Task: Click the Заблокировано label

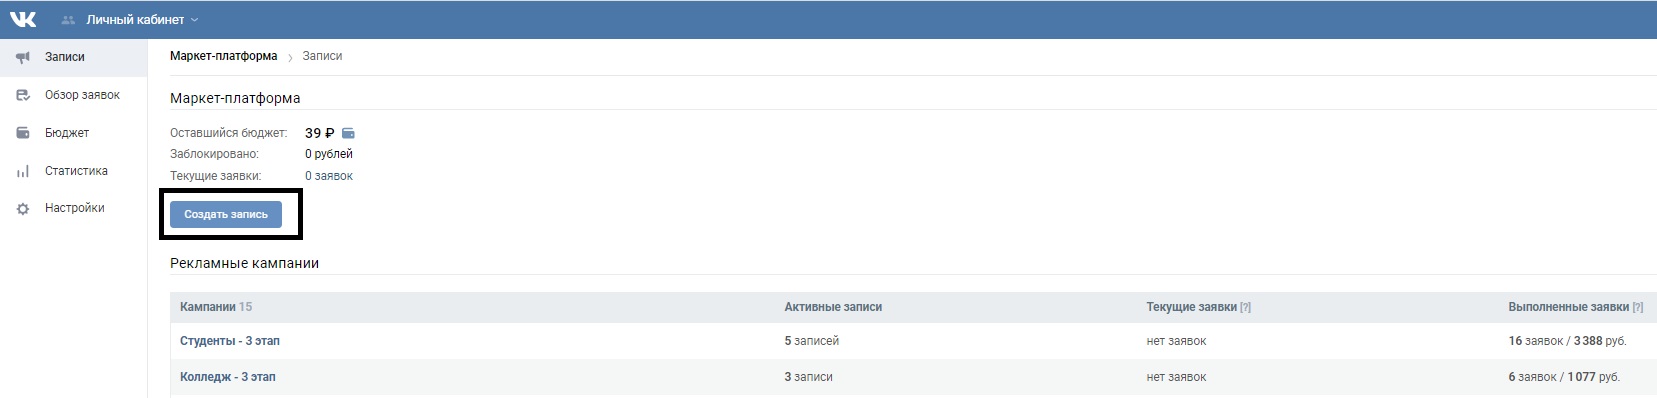Action: [x=214, y=154]
